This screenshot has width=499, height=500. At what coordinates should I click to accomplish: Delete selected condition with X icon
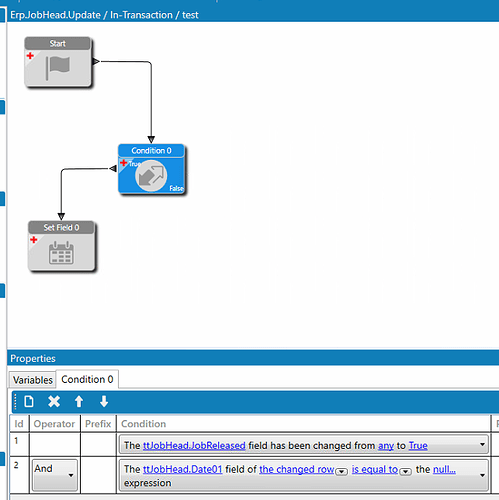point(54,401)
